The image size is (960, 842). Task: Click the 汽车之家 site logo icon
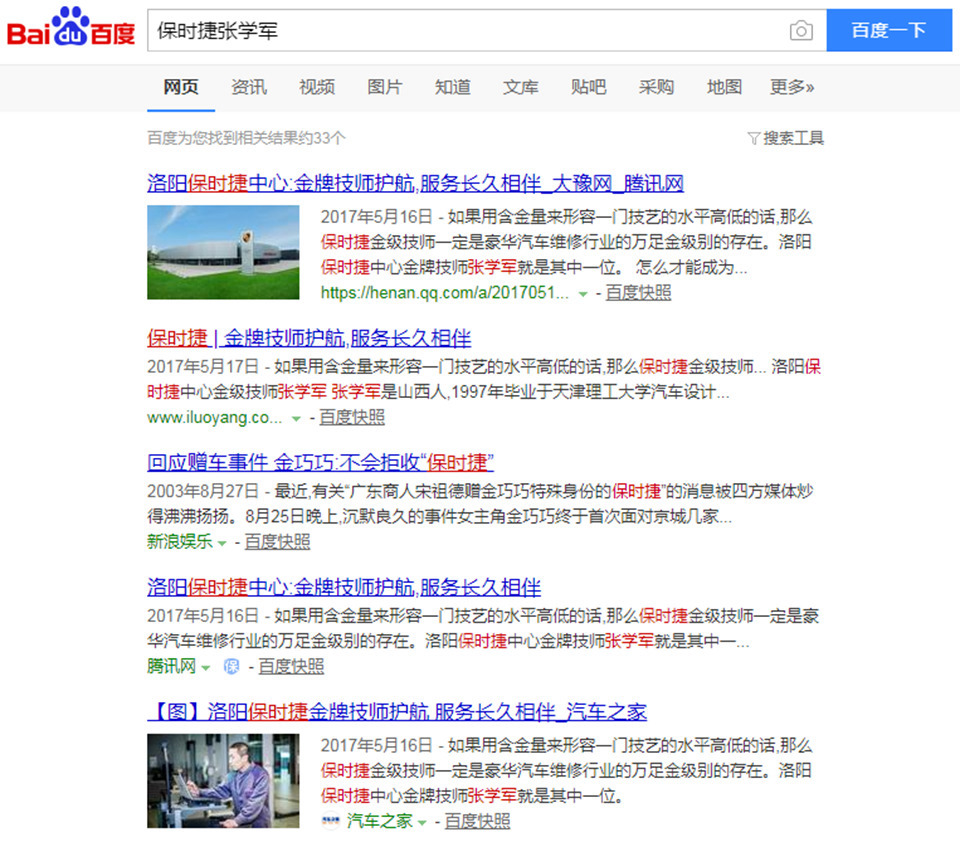coord(331,821)
